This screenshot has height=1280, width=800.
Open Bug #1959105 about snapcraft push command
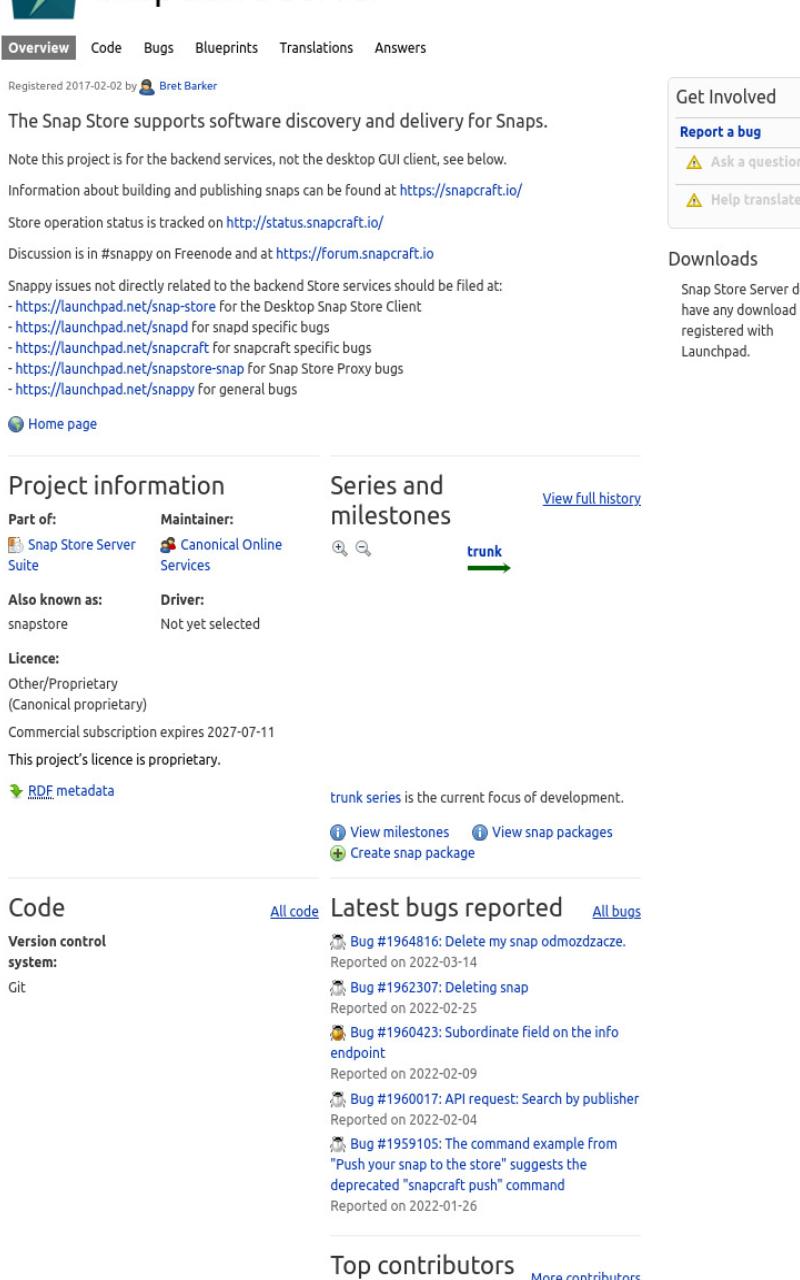pyautogui.click(x=474, y=1164)
